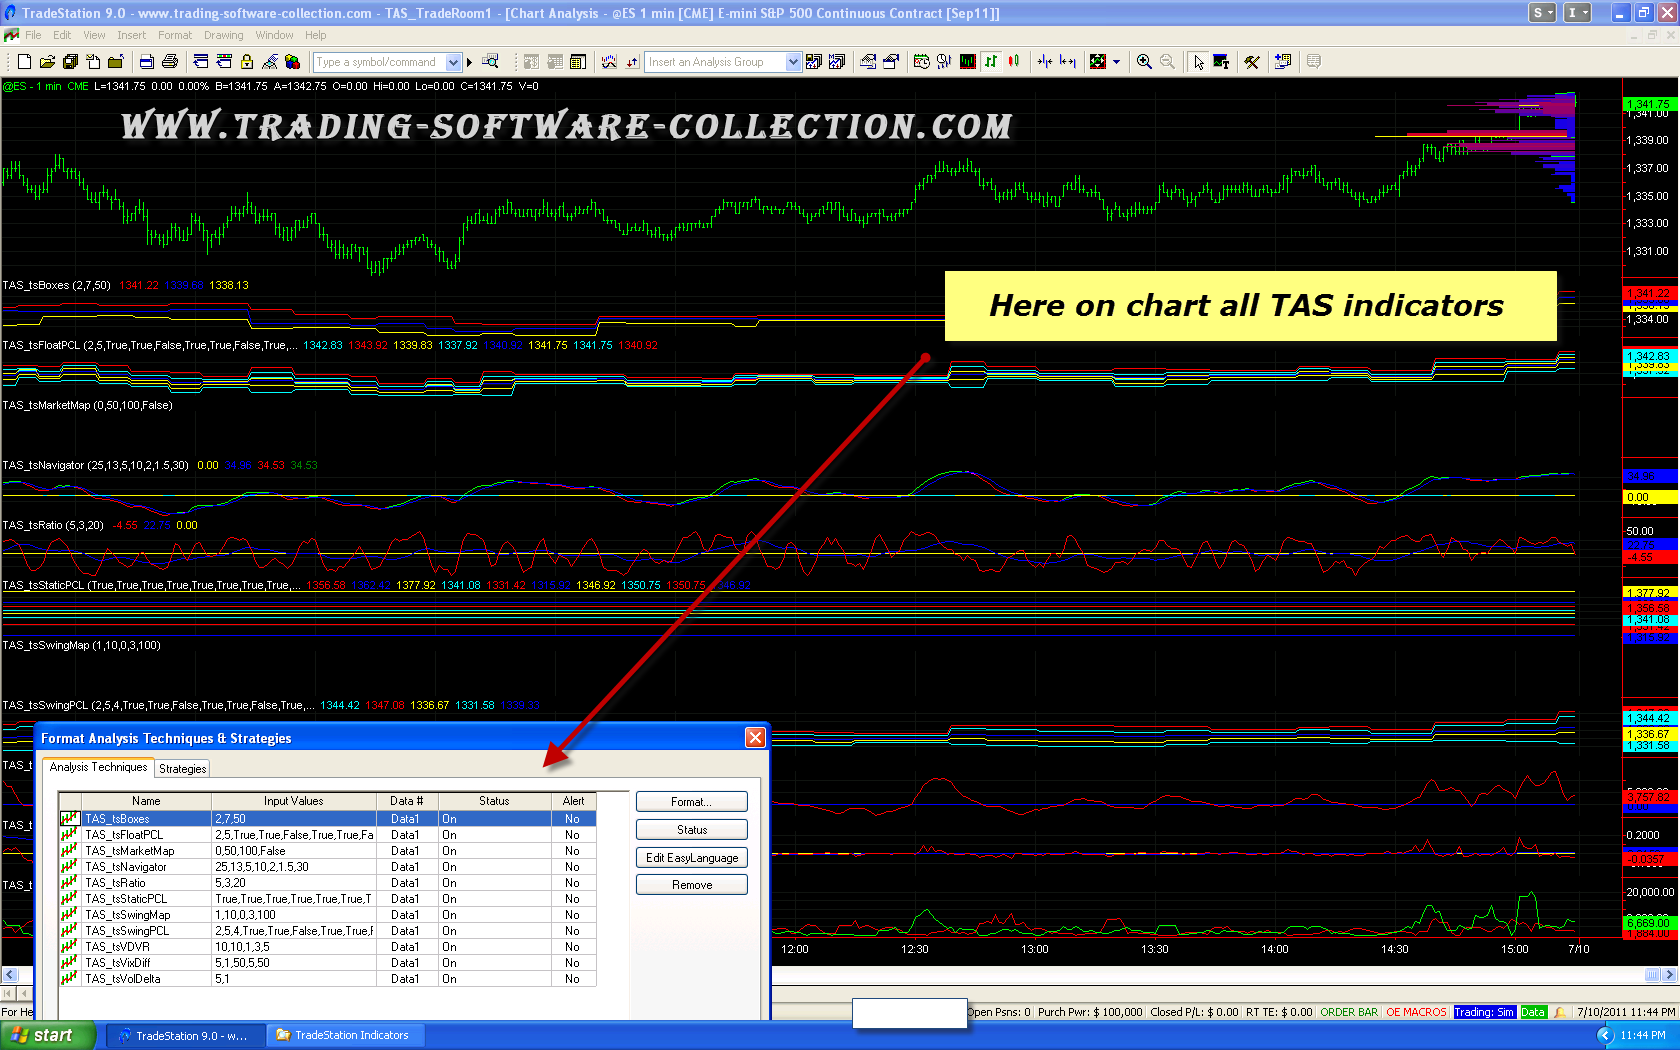
Task: Click the Edit EasyLanguage button
Action: (691, 858)
